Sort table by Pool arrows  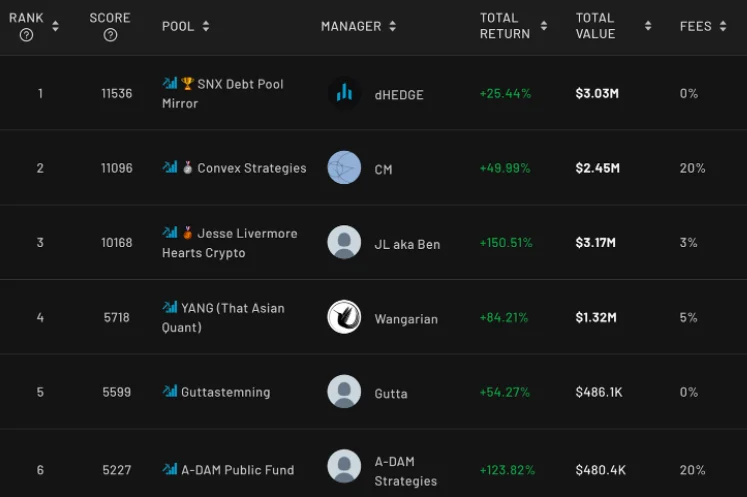click(x=205, y=26)
